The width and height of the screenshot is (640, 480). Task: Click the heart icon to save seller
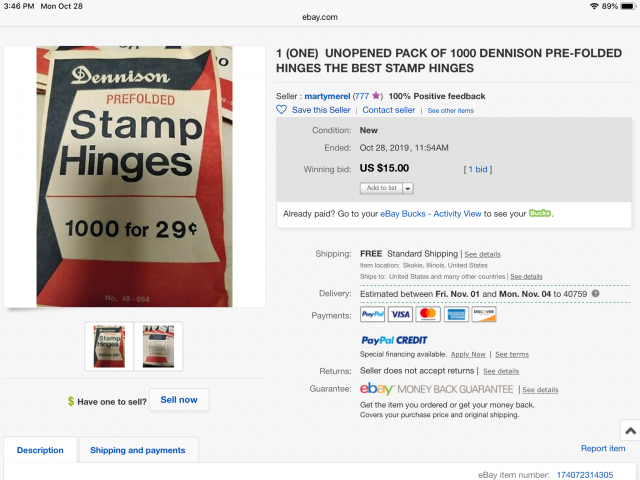pyautogui.click(x=281, y=110)
